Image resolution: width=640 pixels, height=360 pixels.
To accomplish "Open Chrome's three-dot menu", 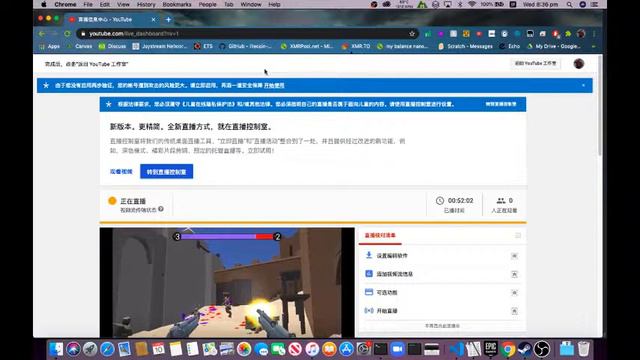I will (x=594, y=33).
